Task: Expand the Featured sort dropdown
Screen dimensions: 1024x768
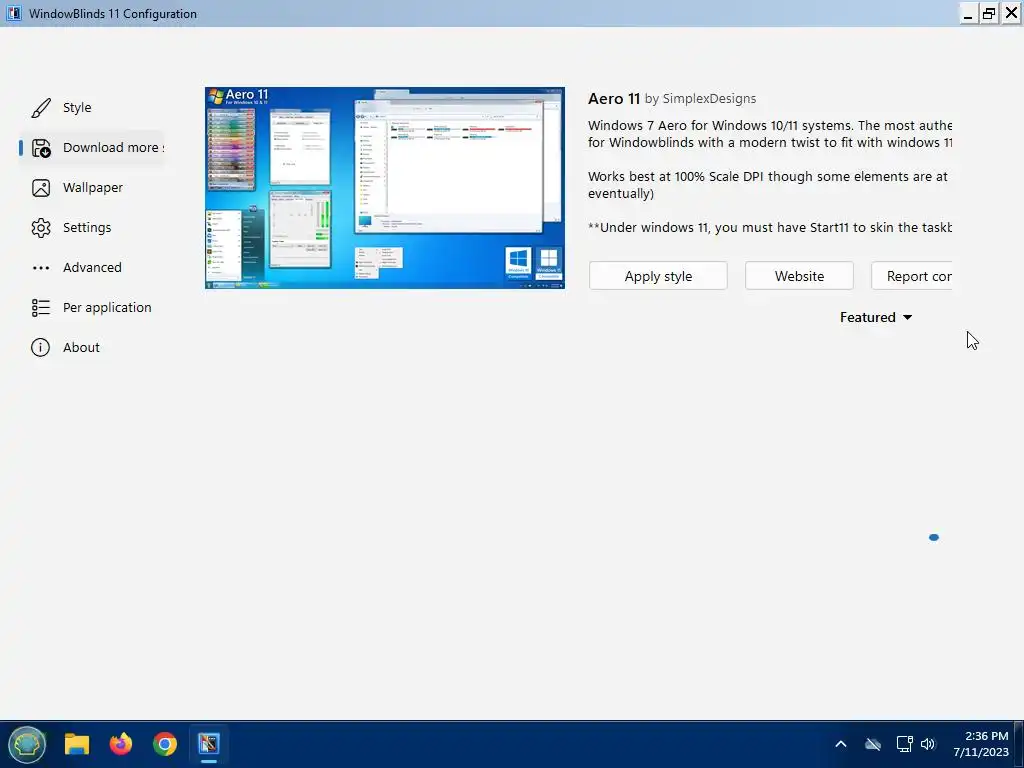Action: click(875, 317)
